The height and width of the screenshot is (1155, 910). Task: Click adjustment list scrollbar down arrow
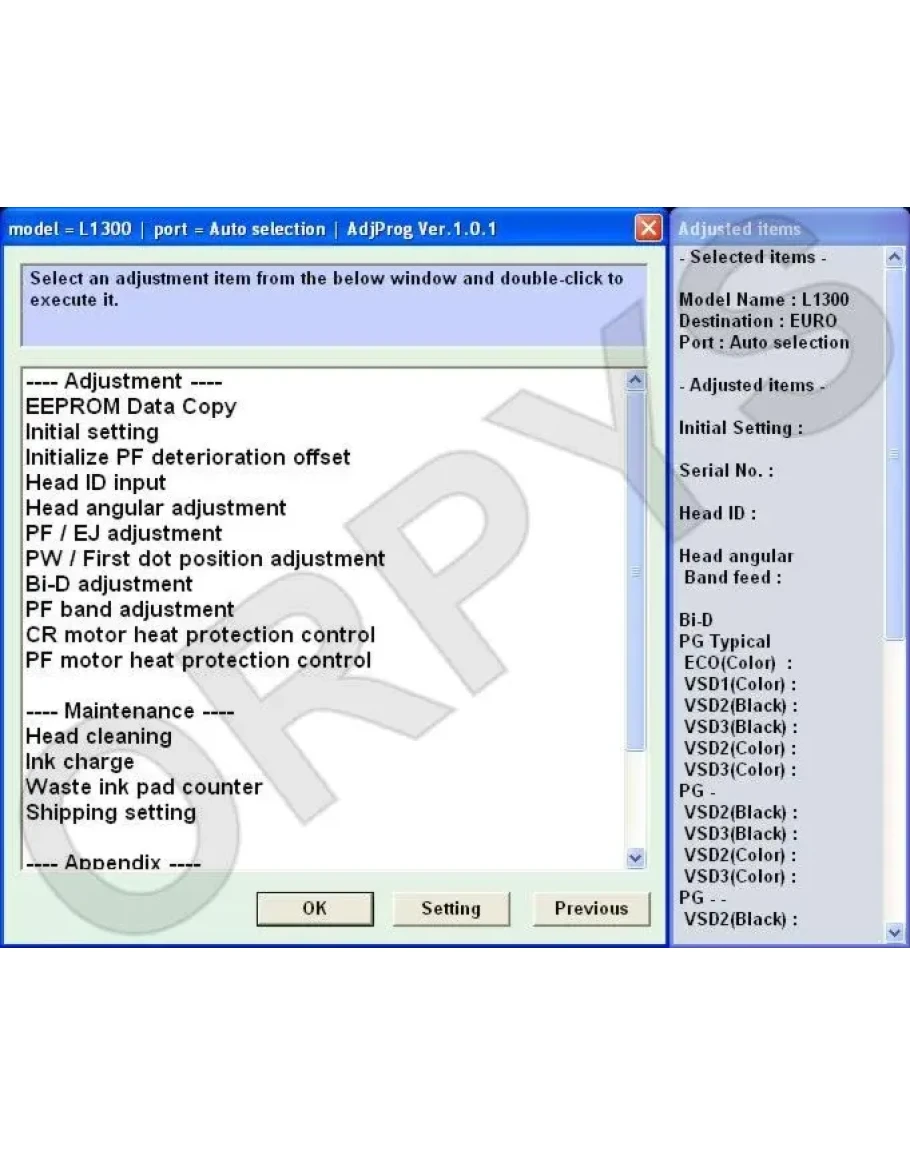[x=635, y=857]
